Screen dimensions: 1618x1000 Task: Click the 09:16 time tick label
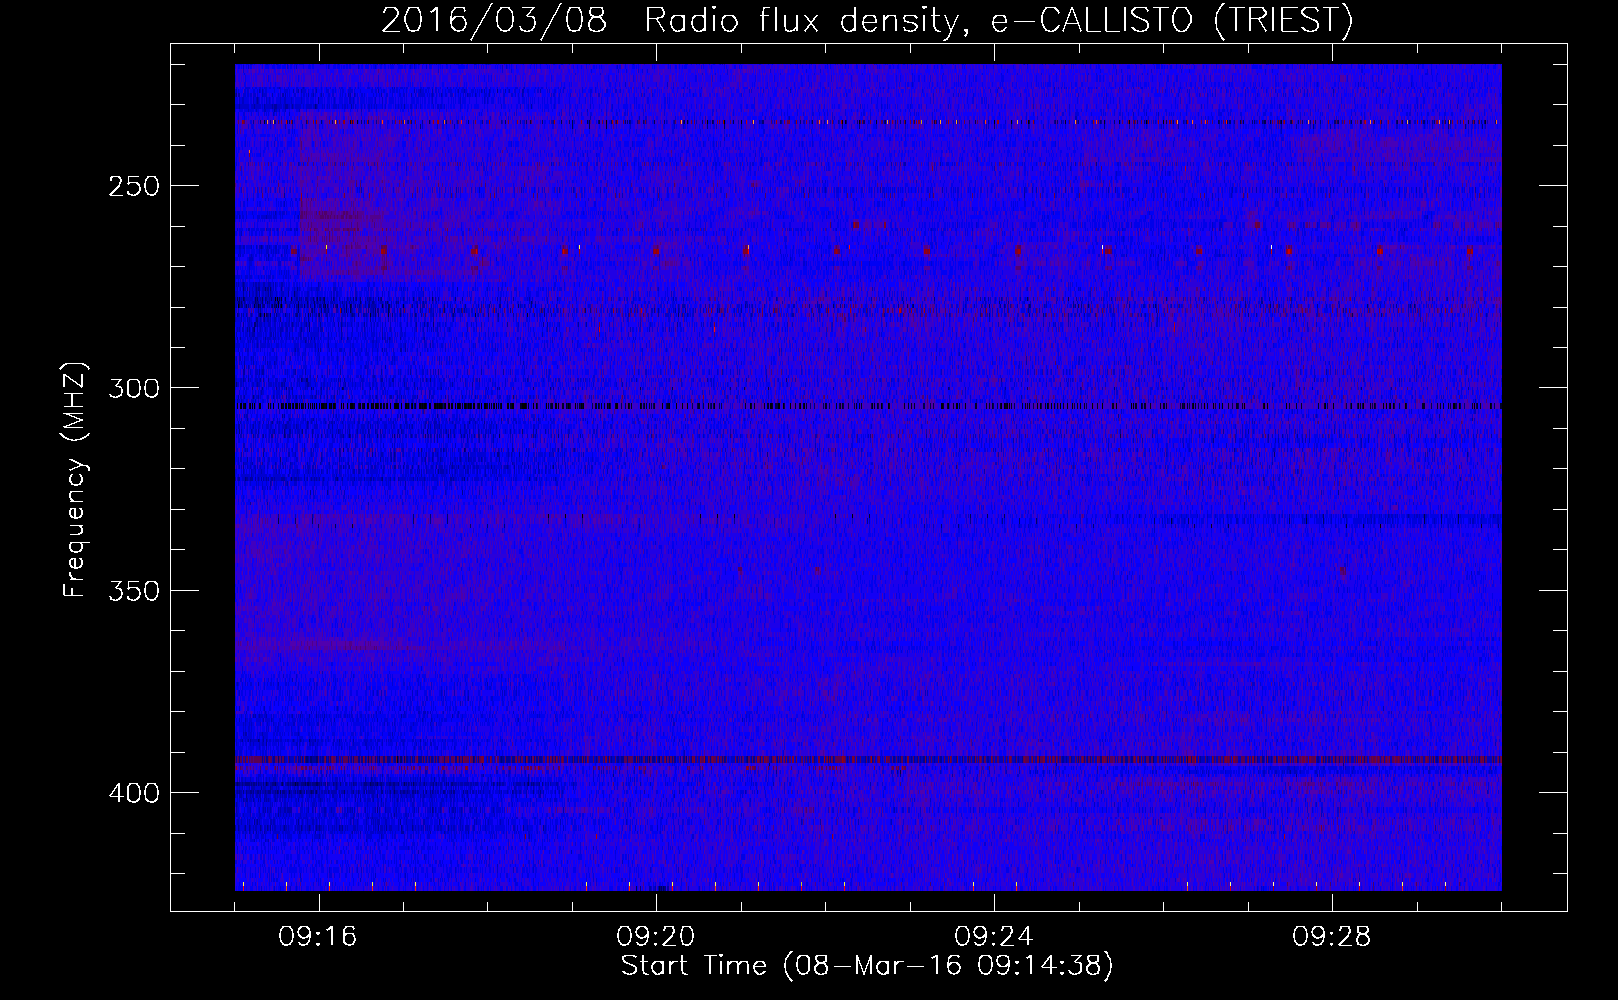tap(318, 937)
